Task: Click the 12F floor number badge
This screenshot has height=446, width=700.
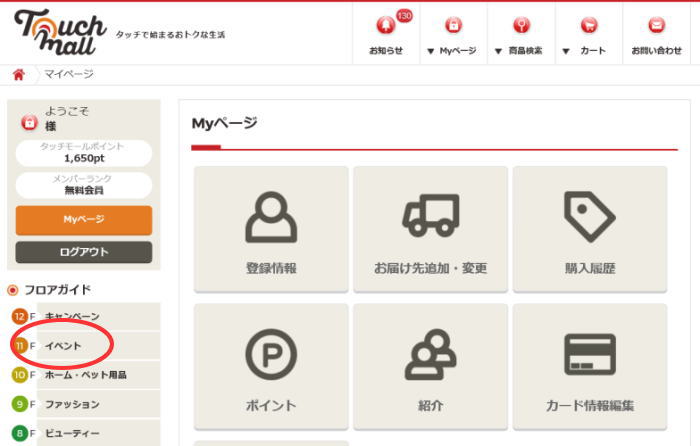Action: pyautogui.click(x=20, y=317)
